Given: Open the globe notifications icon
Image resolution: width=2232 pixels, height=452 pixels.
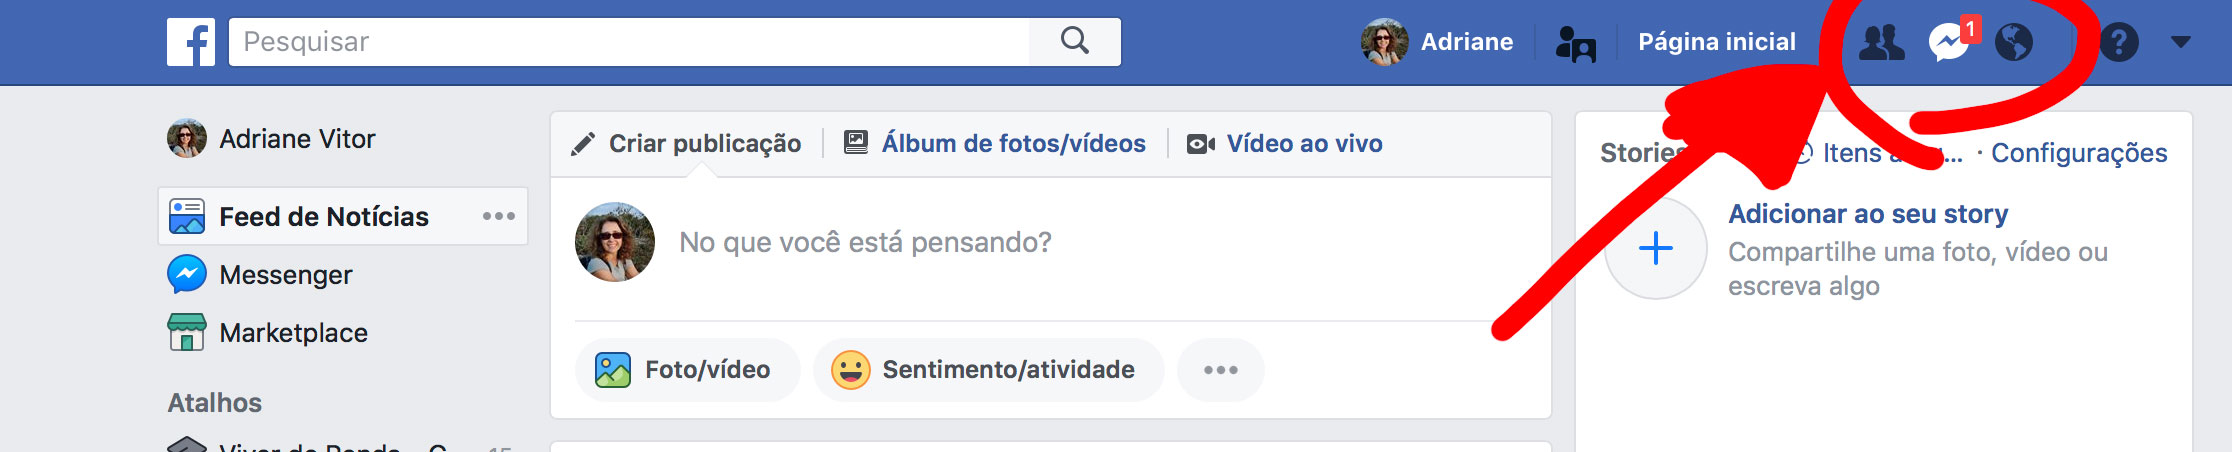Looking at the screenshot, I should click(2014, 42).
